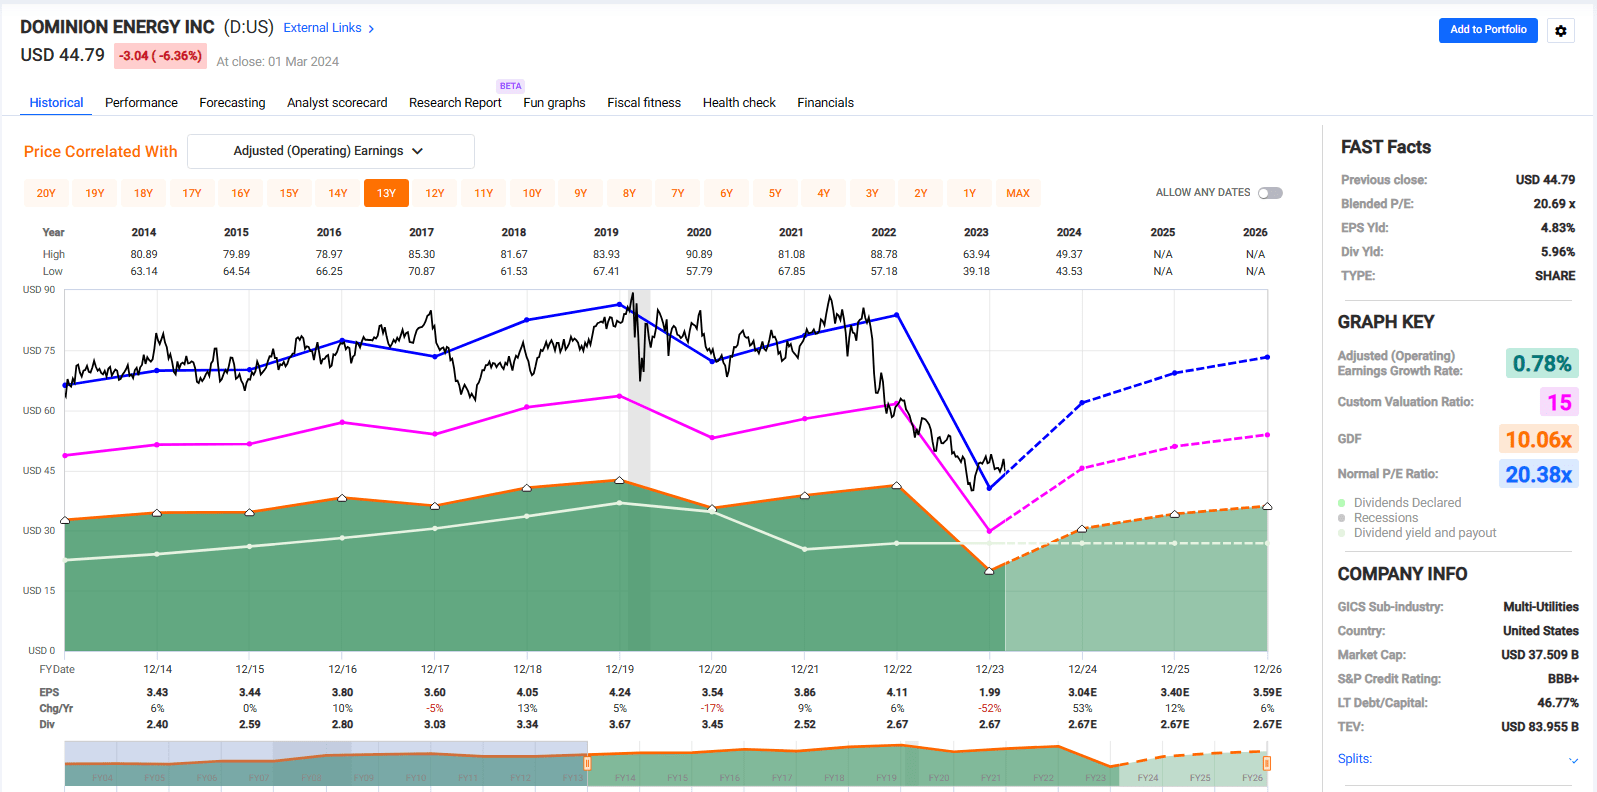The image size is (1597, 792).
Task: Click the gray recession band on the chart
Action: (x=639, y=470)
